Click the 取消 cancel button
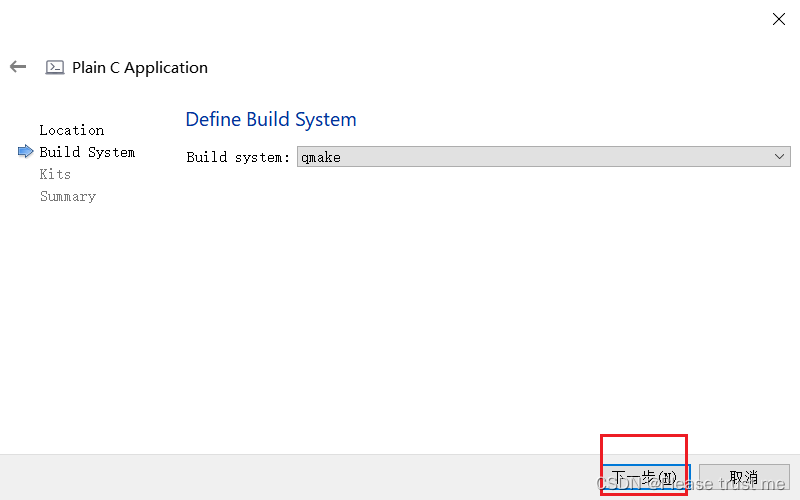800x500 pixels. (x=744, y=478)
